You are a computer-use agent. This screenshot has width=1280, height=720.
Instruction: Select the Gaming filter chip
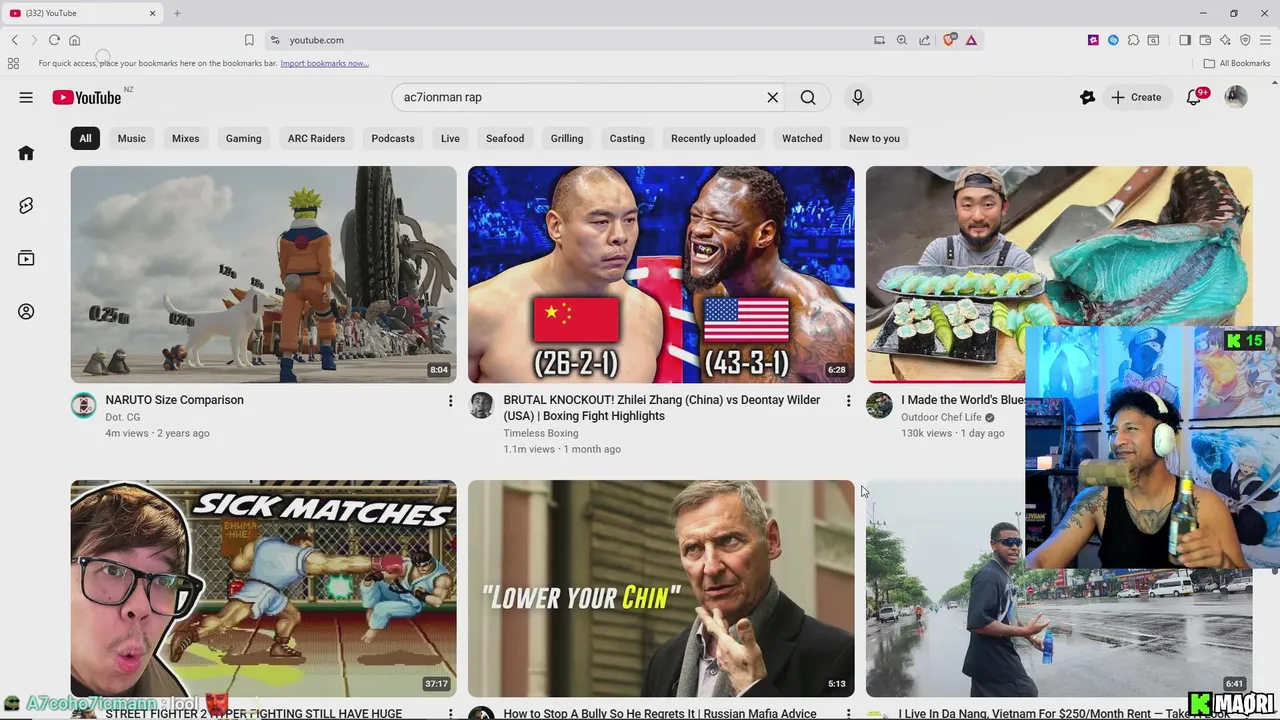click(x=243, y=139)
